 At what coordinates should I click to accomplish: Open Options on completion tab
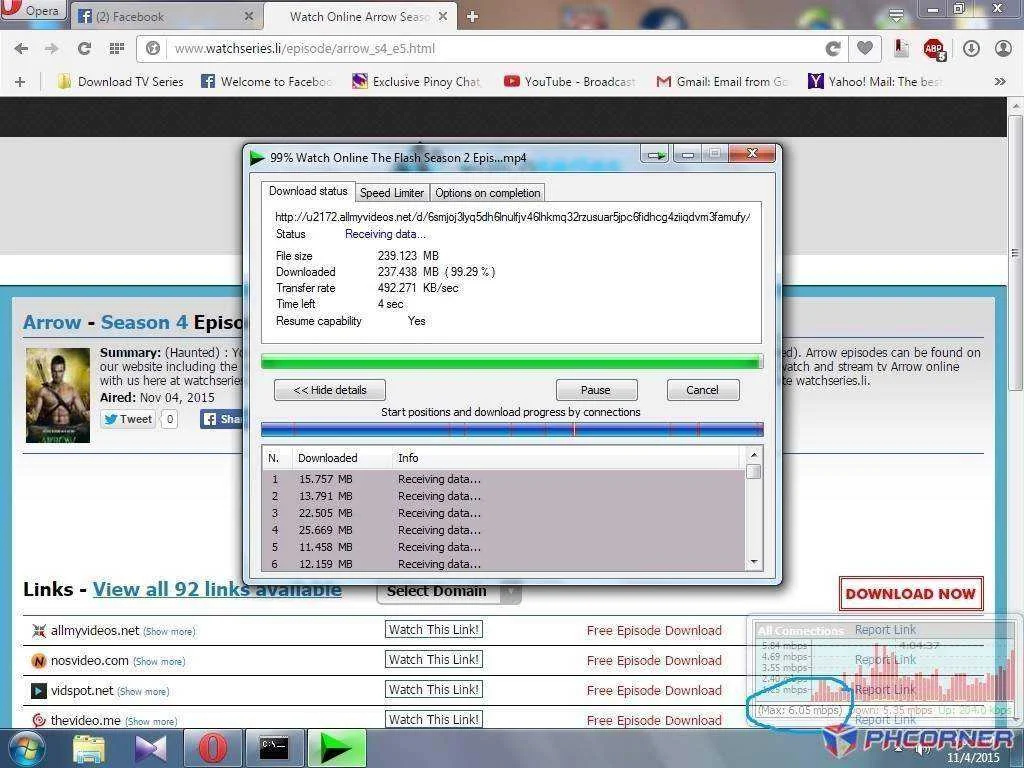point(488,193)
